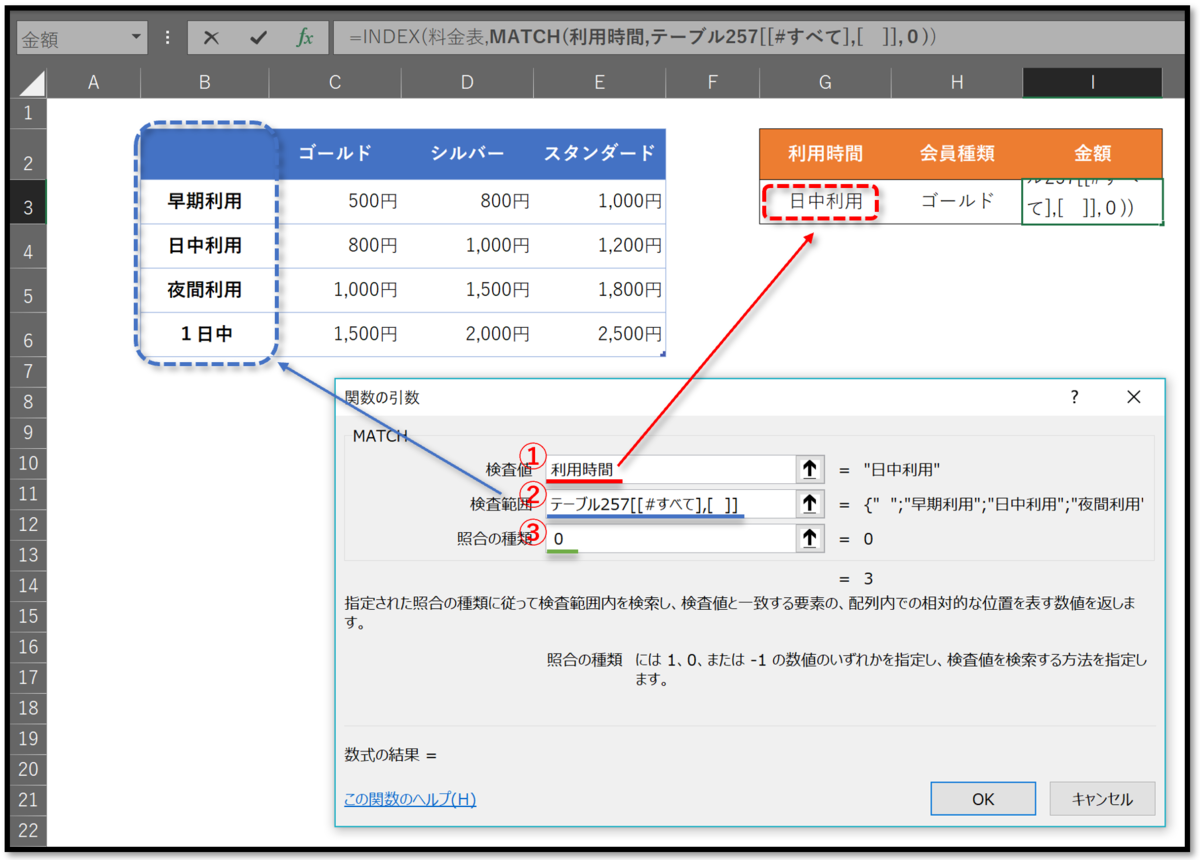Click the 1,800円 cell

coord(599,290)
